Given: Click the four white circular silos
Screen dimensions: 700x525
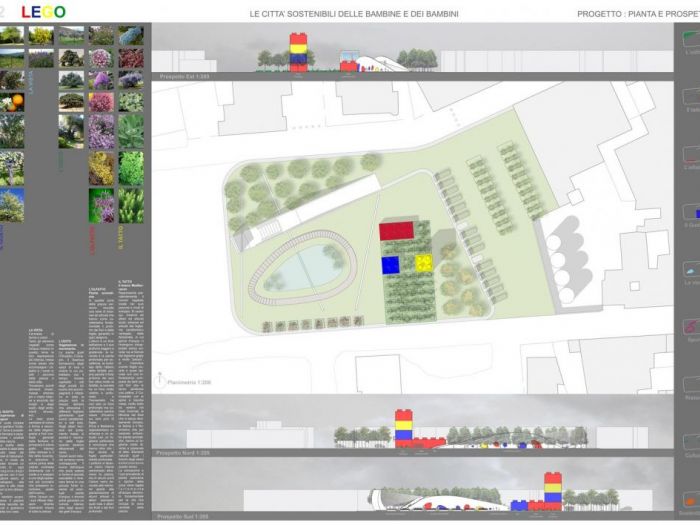Looking at the screenshot, I should [x=561, y=269].
